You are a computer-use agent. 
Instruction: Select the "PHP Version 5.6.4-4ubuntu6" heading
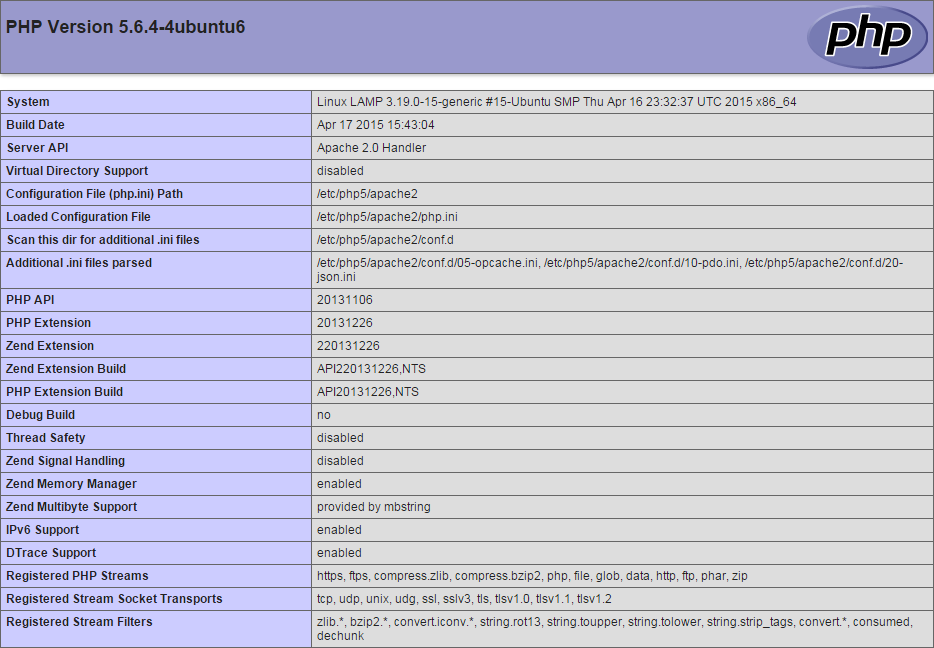(125, 27)
